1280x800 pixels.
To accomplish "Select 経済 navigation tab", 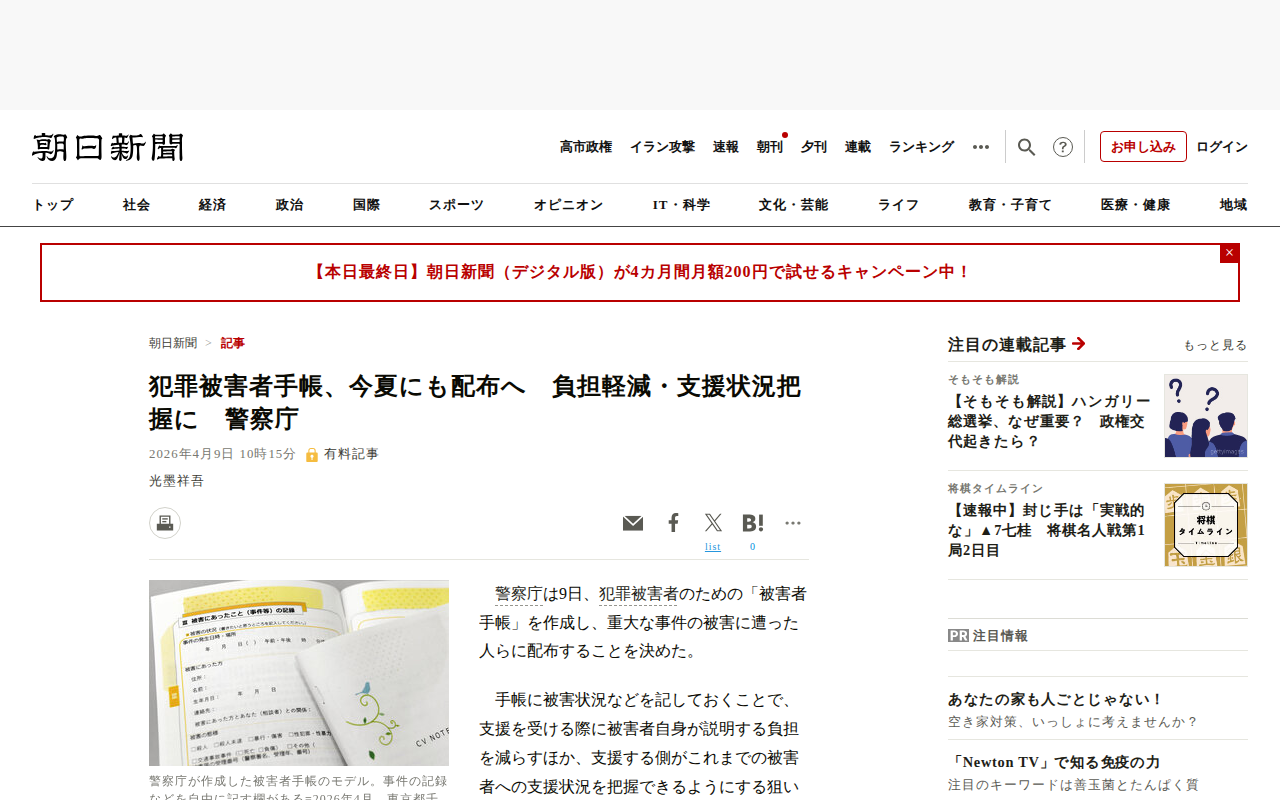I will 212,205.
